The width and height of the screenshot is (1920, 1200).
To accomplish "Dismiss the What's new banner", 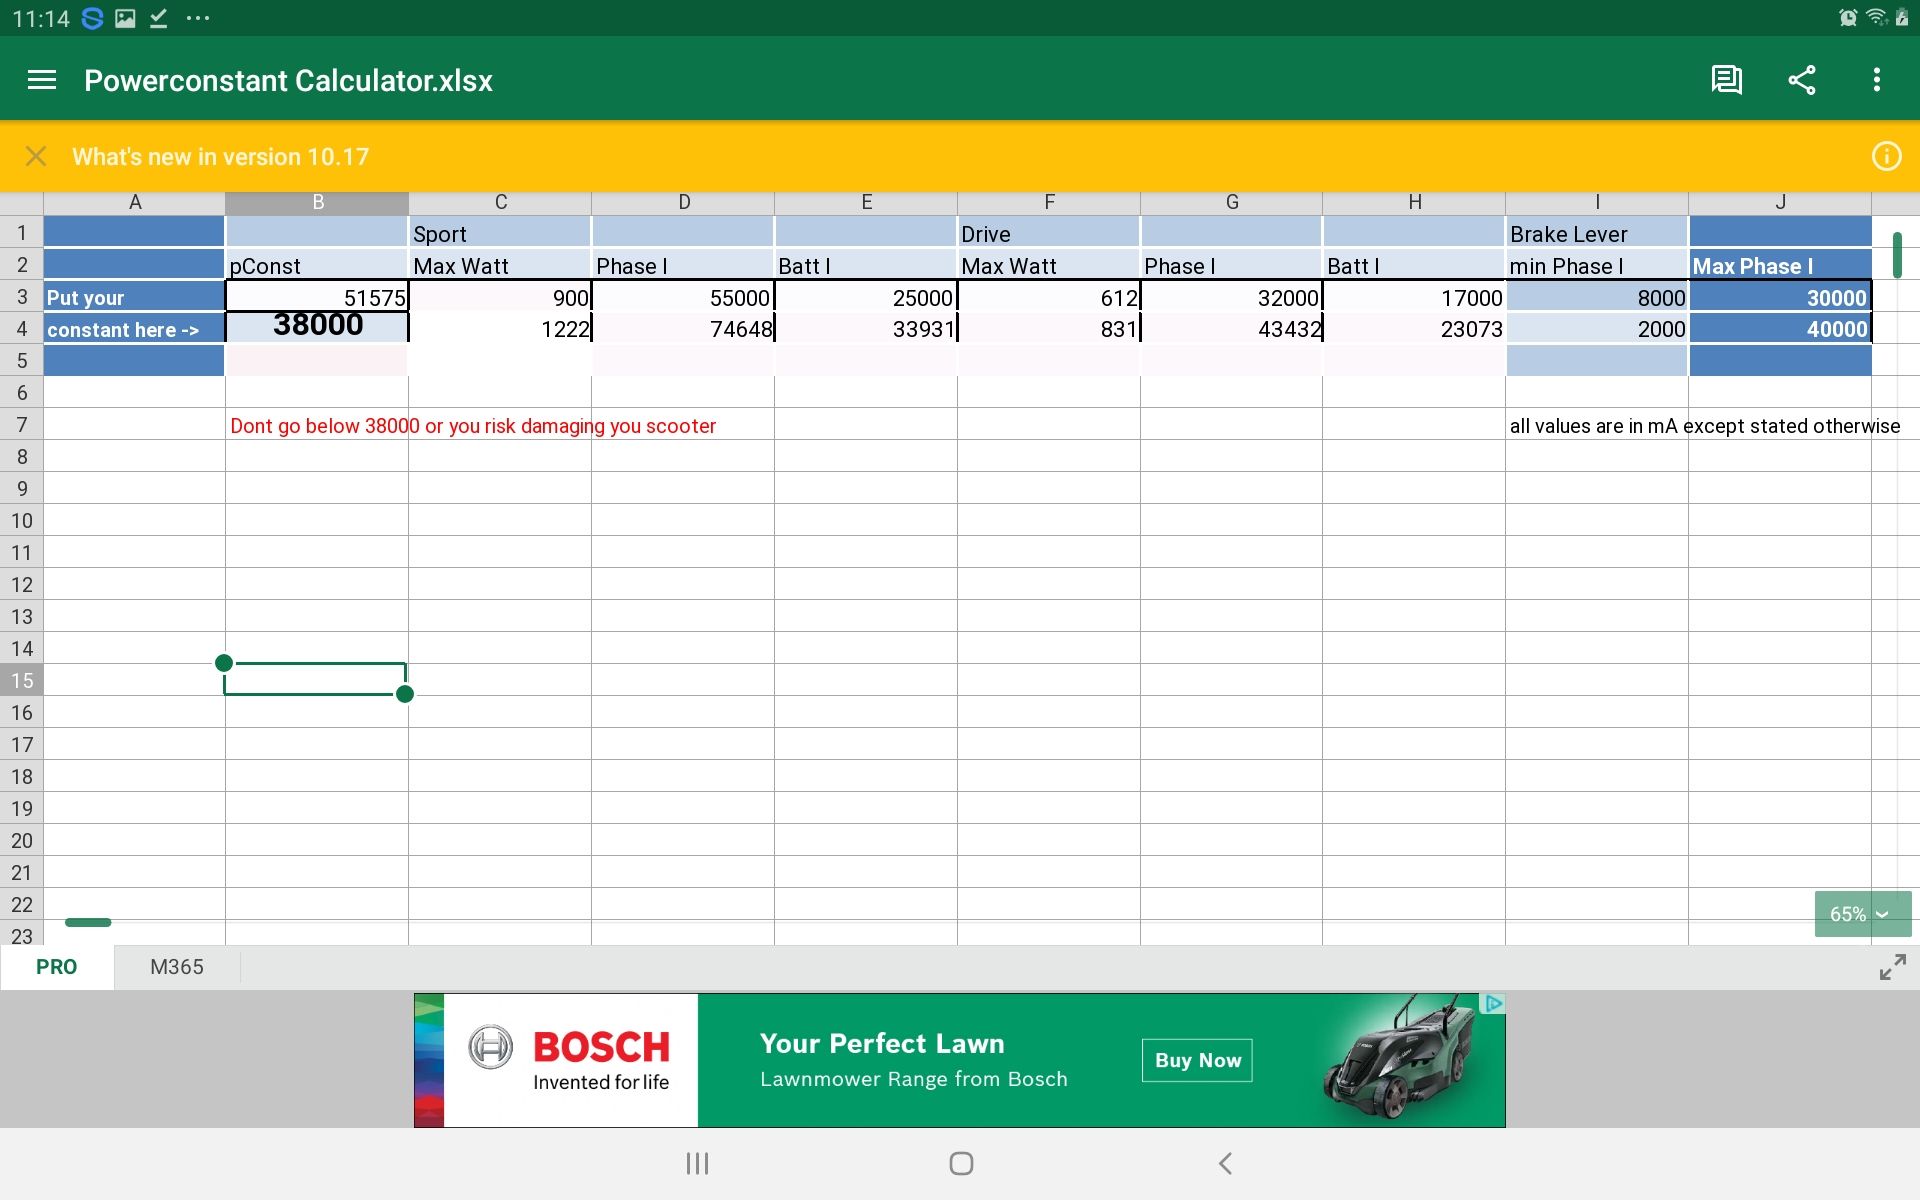I will [36, 156].
